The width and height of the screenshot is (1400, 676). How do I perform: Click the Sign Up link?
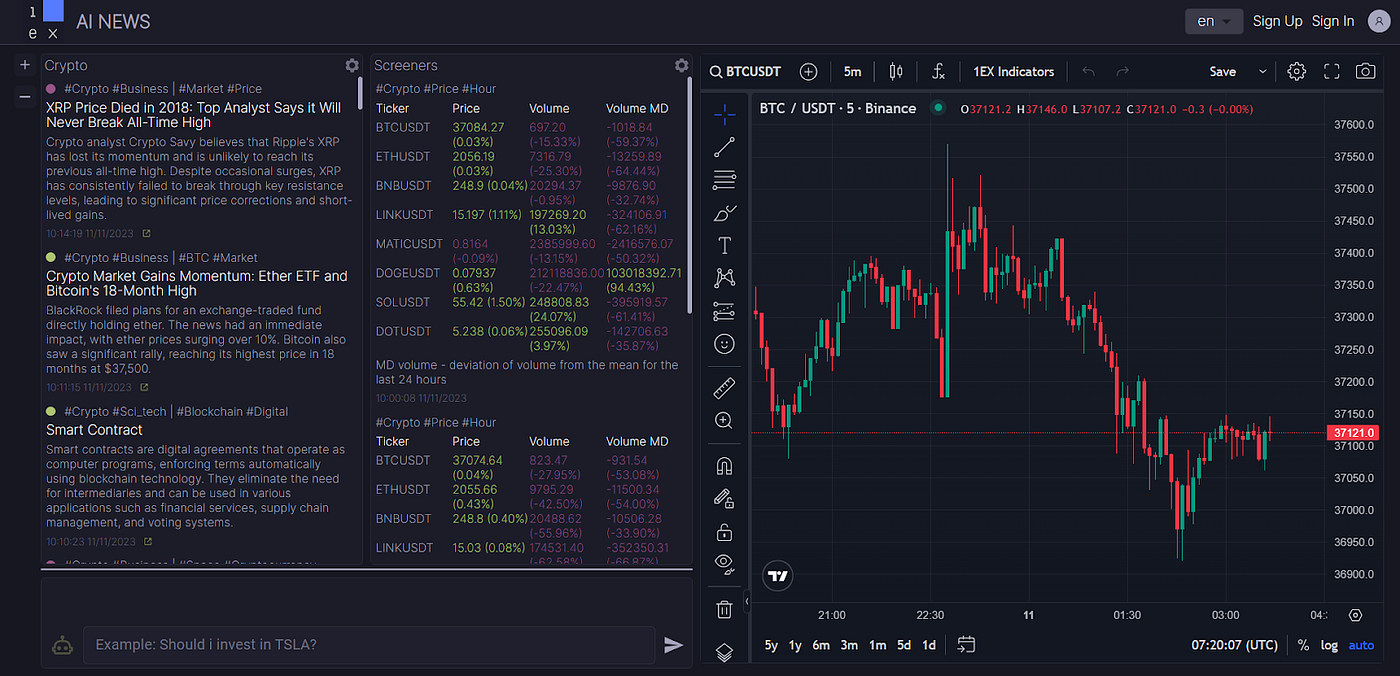[x=1277, y=20]
